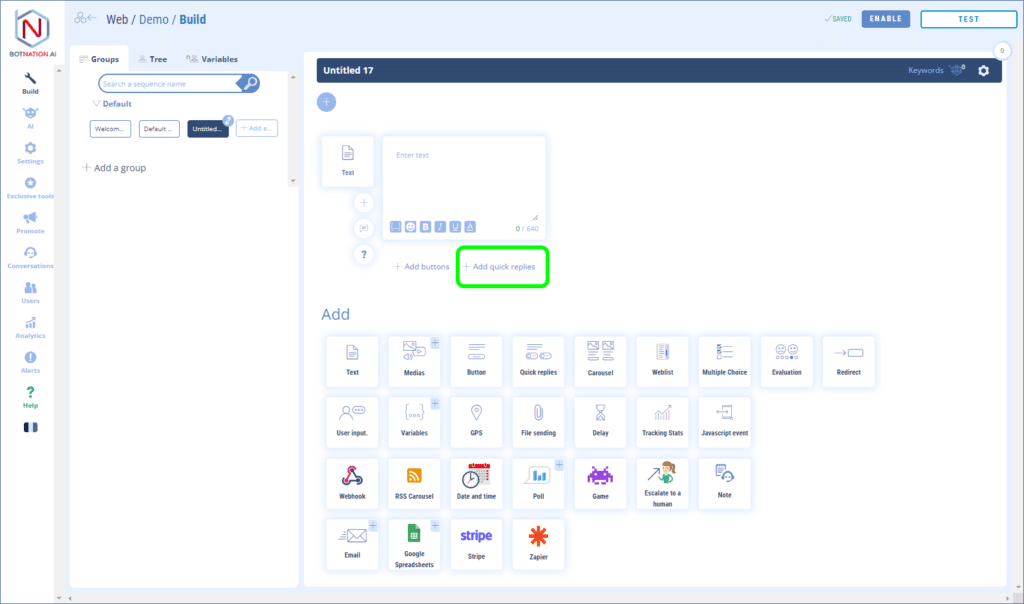Switch to the Variables tab

coord(212,59)
